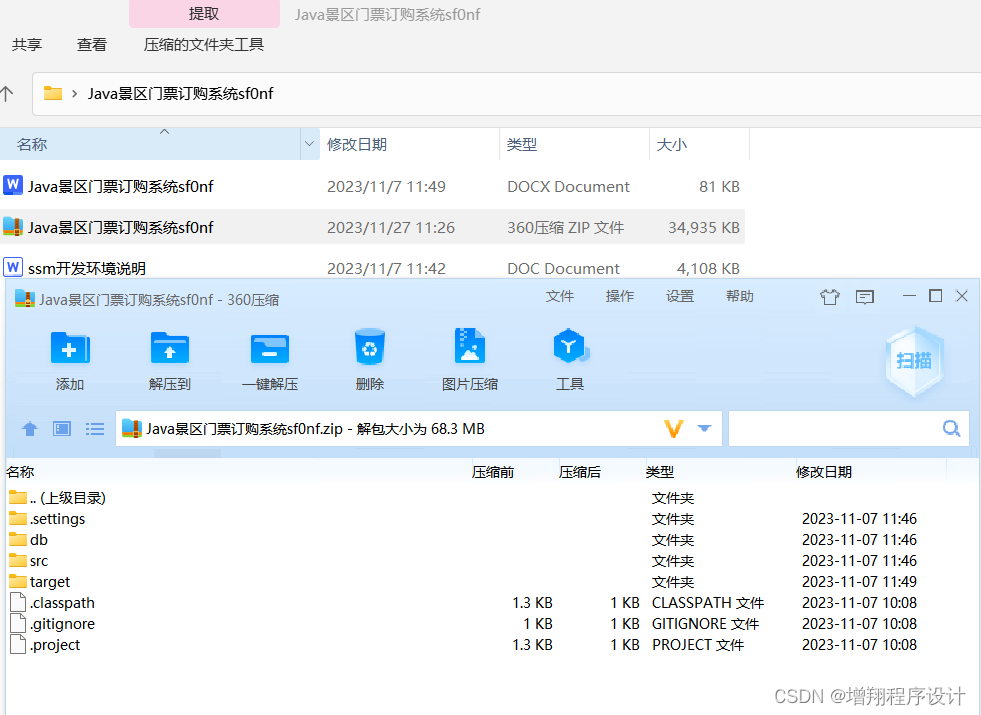Viewport: 981px width, 715px height.
Task: Expand the archive path dropdown arrow
Action: click(704, 429)
